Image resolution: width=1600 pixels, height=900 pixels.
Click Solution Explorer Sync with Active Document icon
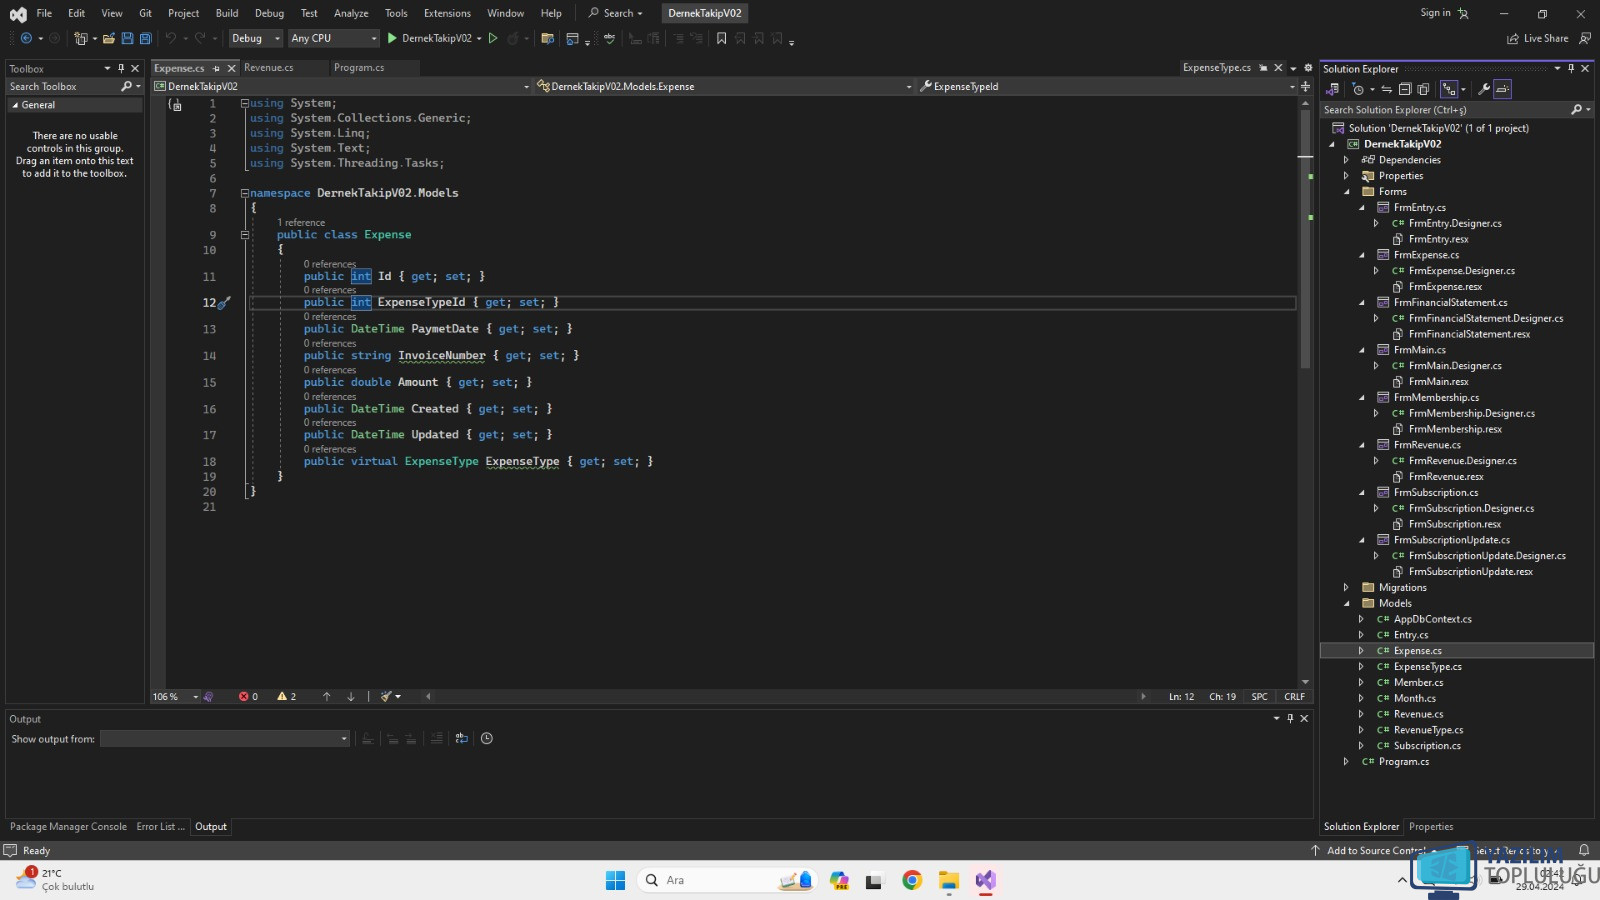(1386, 89)
